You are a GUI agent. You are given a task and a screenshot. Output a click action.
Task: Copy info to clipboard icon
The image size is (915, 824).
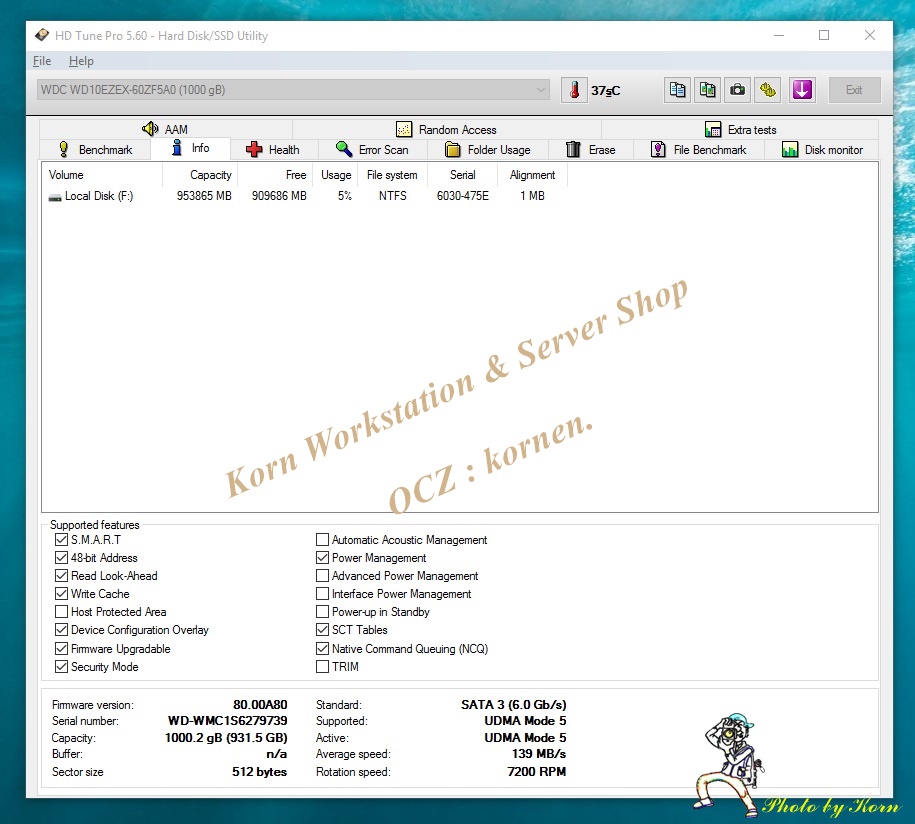677,90
